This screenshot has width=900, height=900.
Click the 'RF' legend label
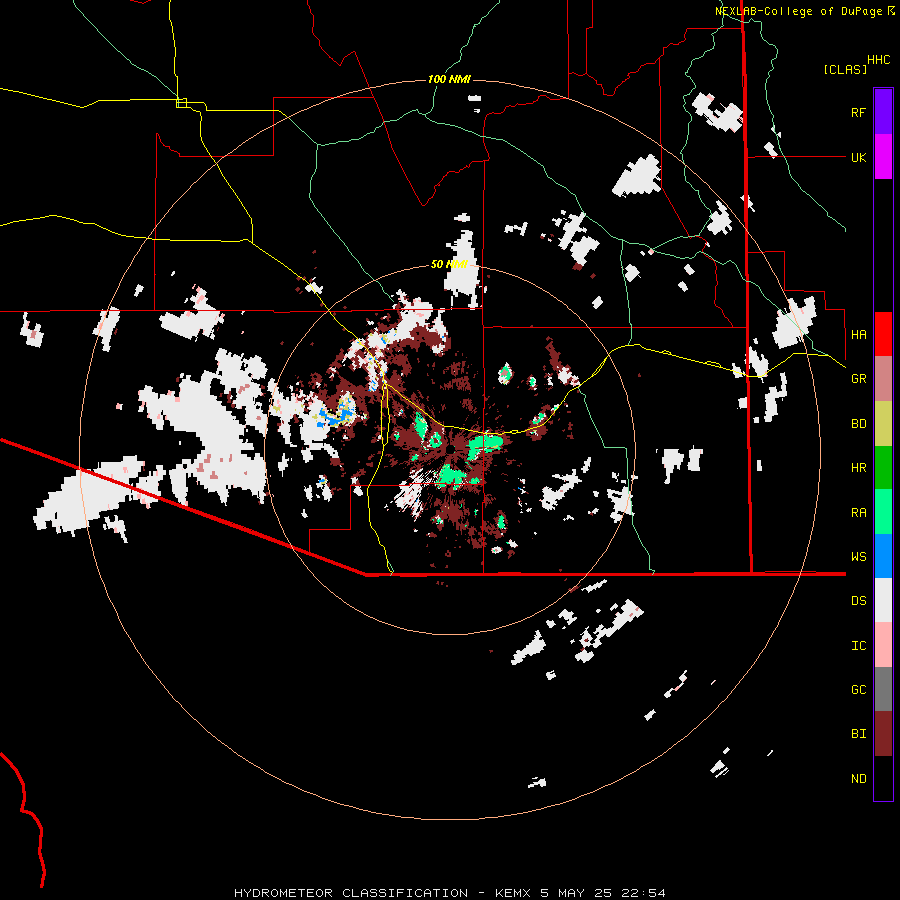(x=858, y=112)
